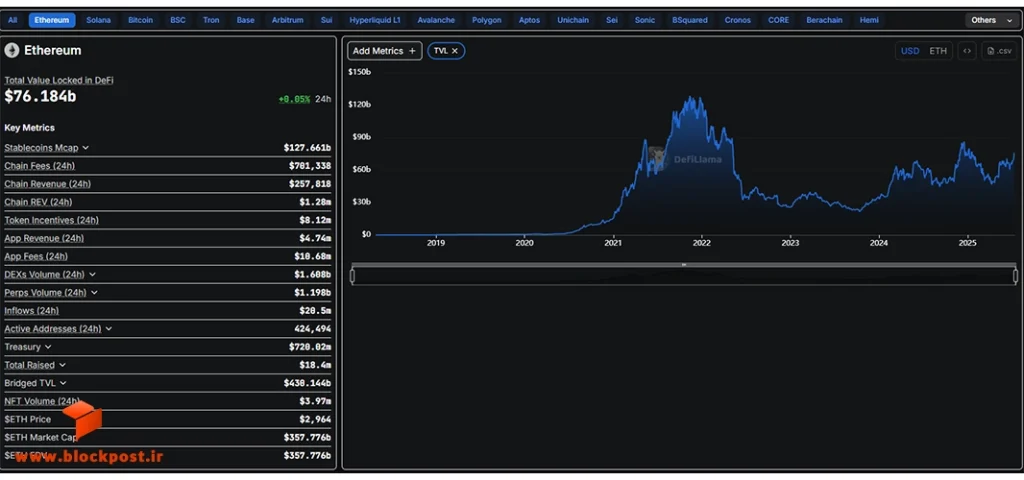Viewport: 1024px width, 480px height.
Task: Open the Token Incentives (24h) metric
Action: tap(52, 221)
